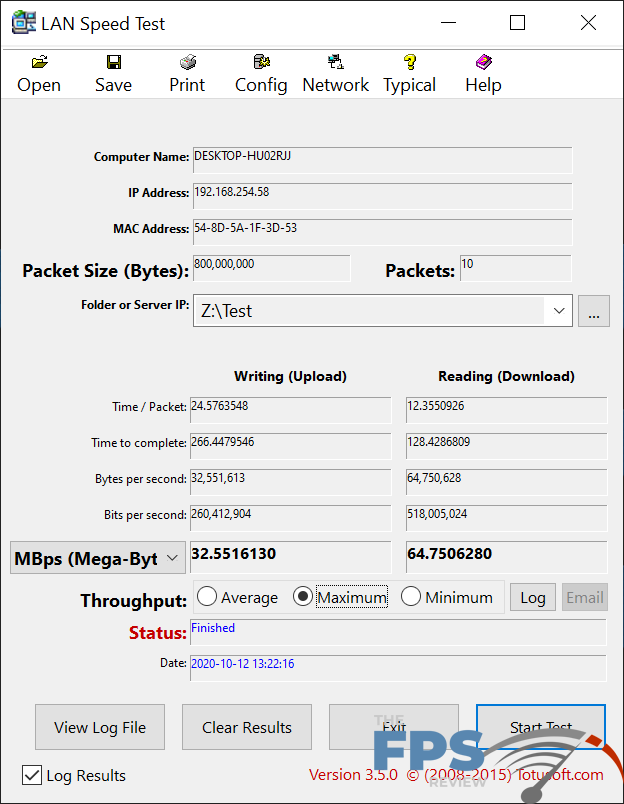Click the date value 2020-10-12 13:22:16
Viewport: 624px width, 804px height.
point(243,664)
